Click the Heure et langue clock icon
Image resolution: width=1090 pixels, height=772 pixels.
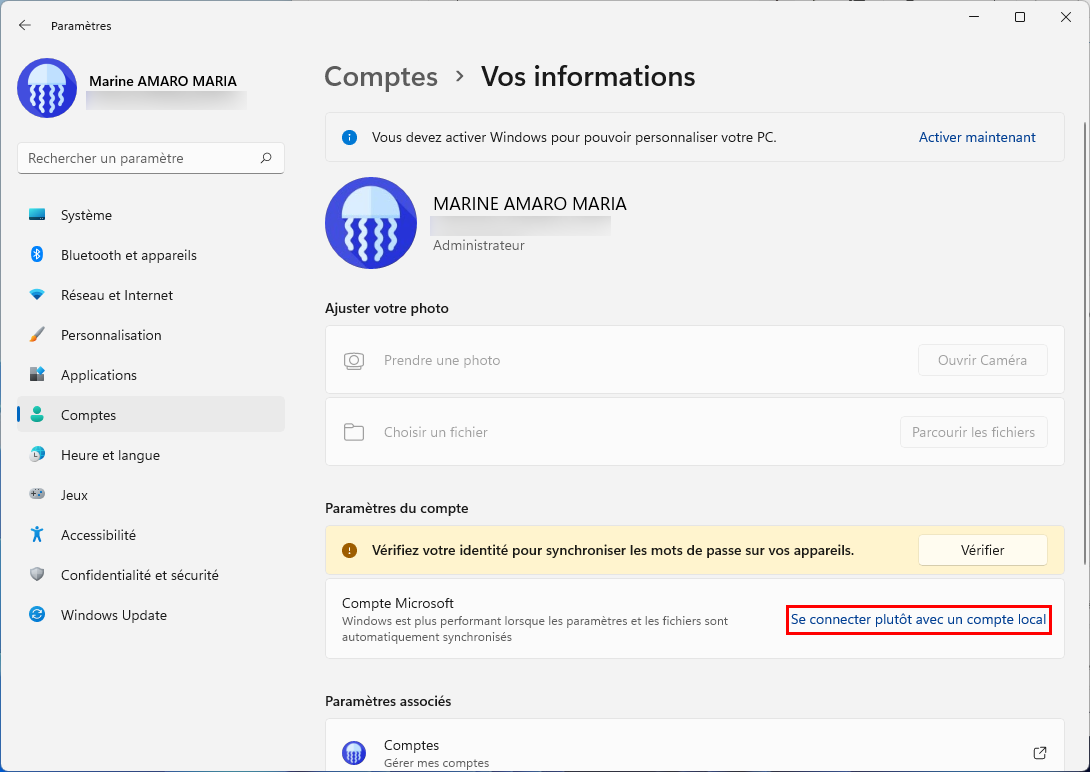click(37, 454)
